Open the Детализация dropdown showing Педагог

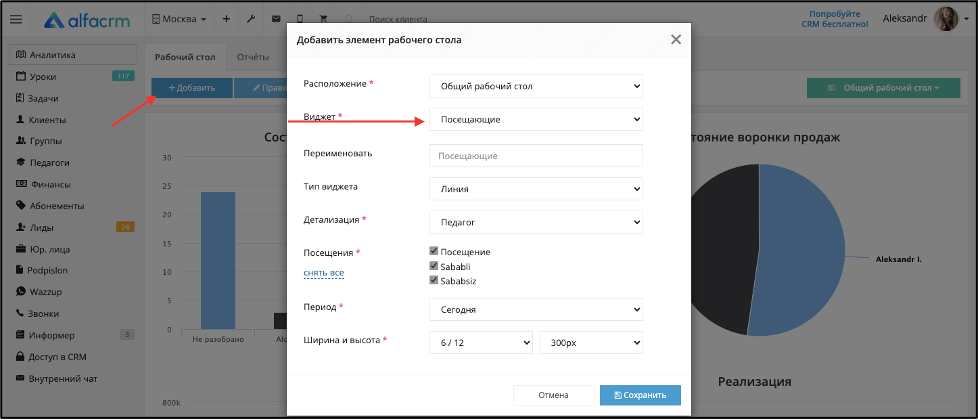[x=536, y=222]
